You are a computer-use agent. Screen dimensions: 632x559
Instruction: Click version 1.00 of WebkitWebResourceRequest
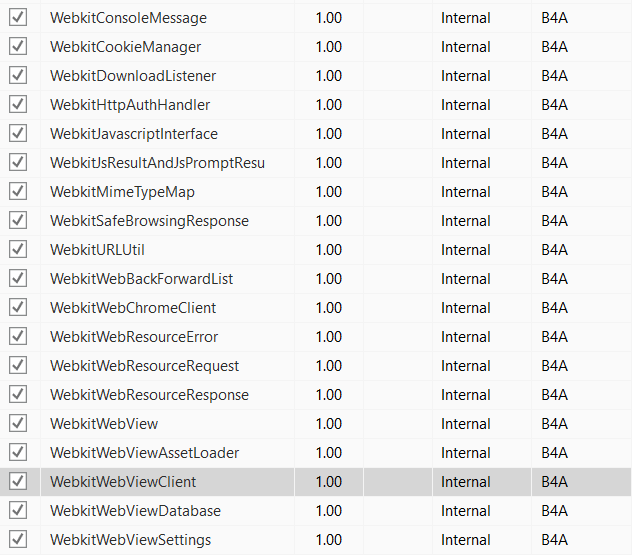tap(328, 366)
